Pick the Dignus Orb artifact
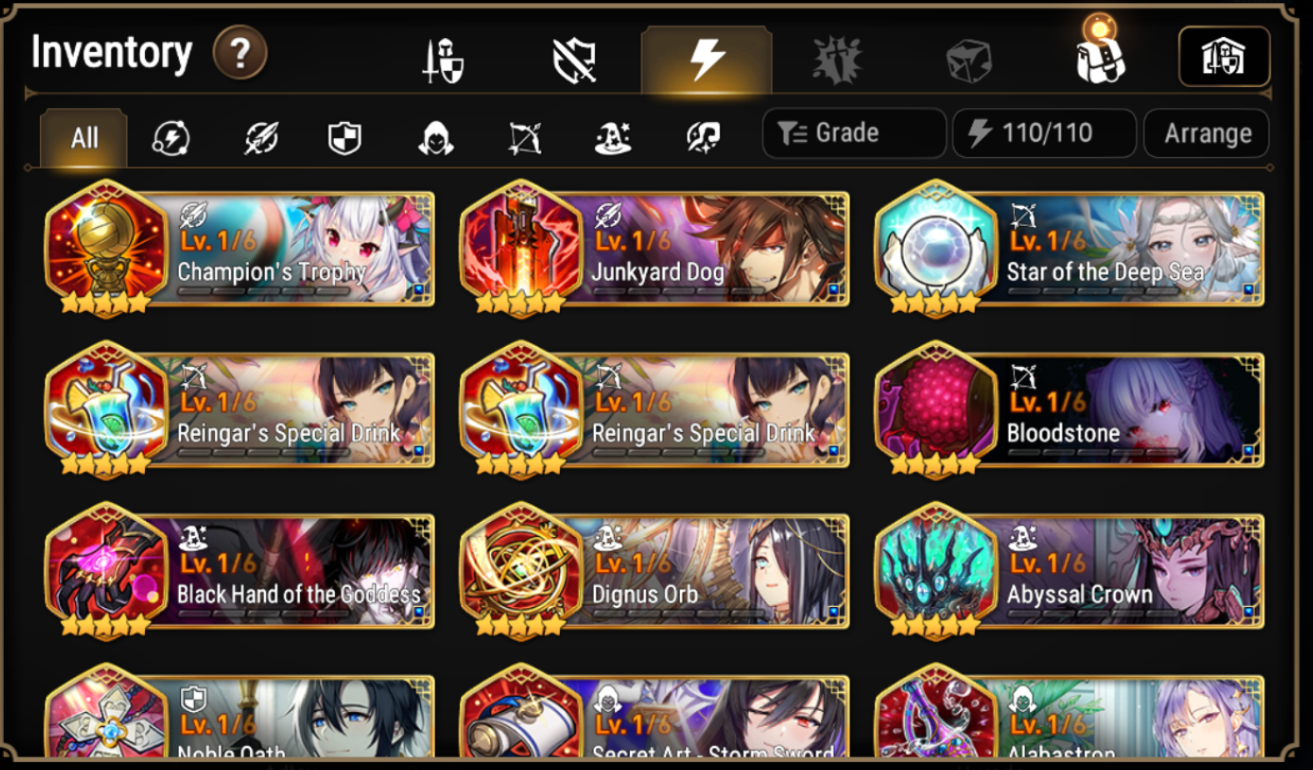Viewport: 1313px width, 770px height. click(x=655, y=571)
